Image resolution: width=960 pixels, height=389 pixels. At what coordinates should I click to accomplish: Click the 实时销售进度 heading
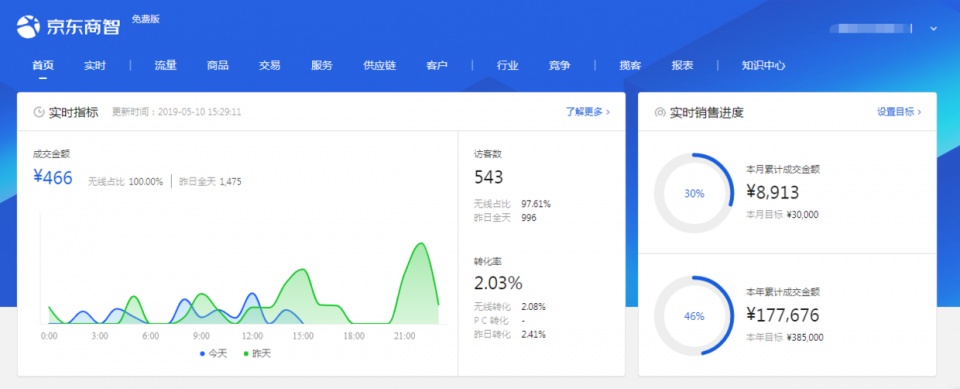(707, 113)
